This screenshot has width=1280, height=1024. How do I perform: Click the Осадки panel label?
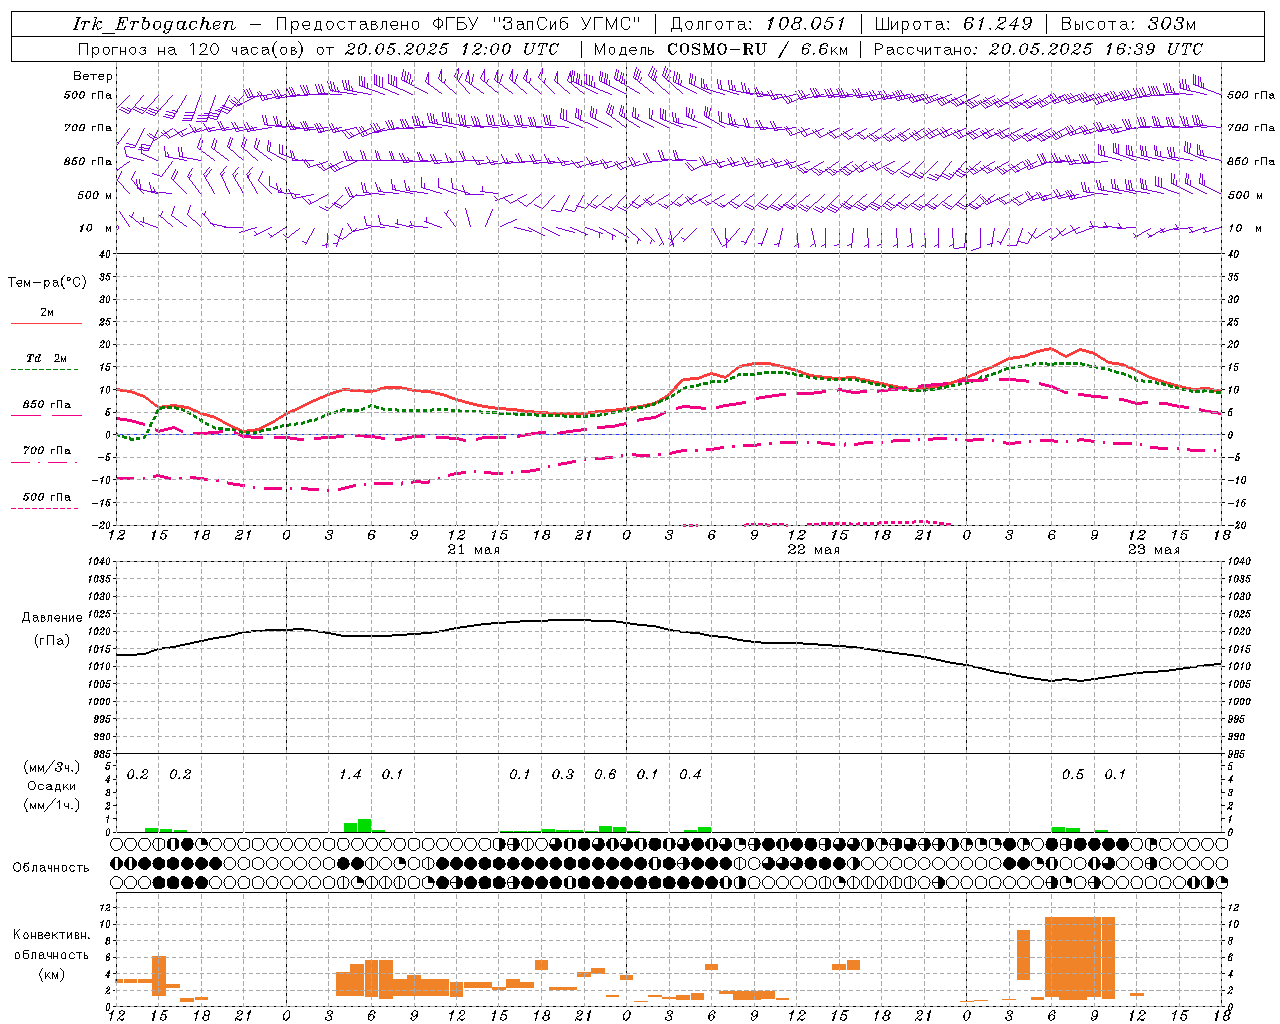click(52, 786)
